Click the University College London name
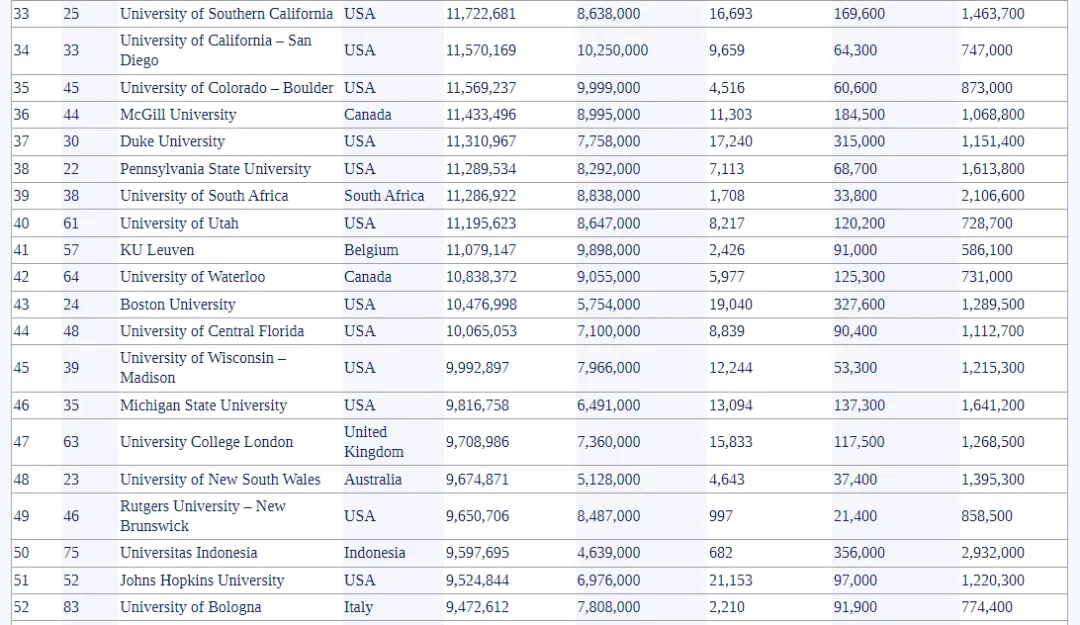1080x625 pixels. [x=206, y=442]
